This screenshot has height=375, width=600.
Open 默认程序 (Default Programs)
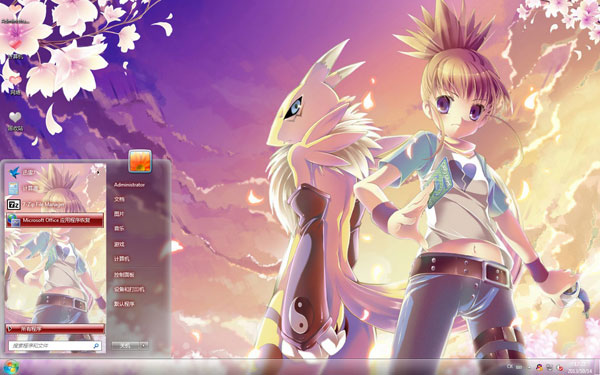pos(124,304)
